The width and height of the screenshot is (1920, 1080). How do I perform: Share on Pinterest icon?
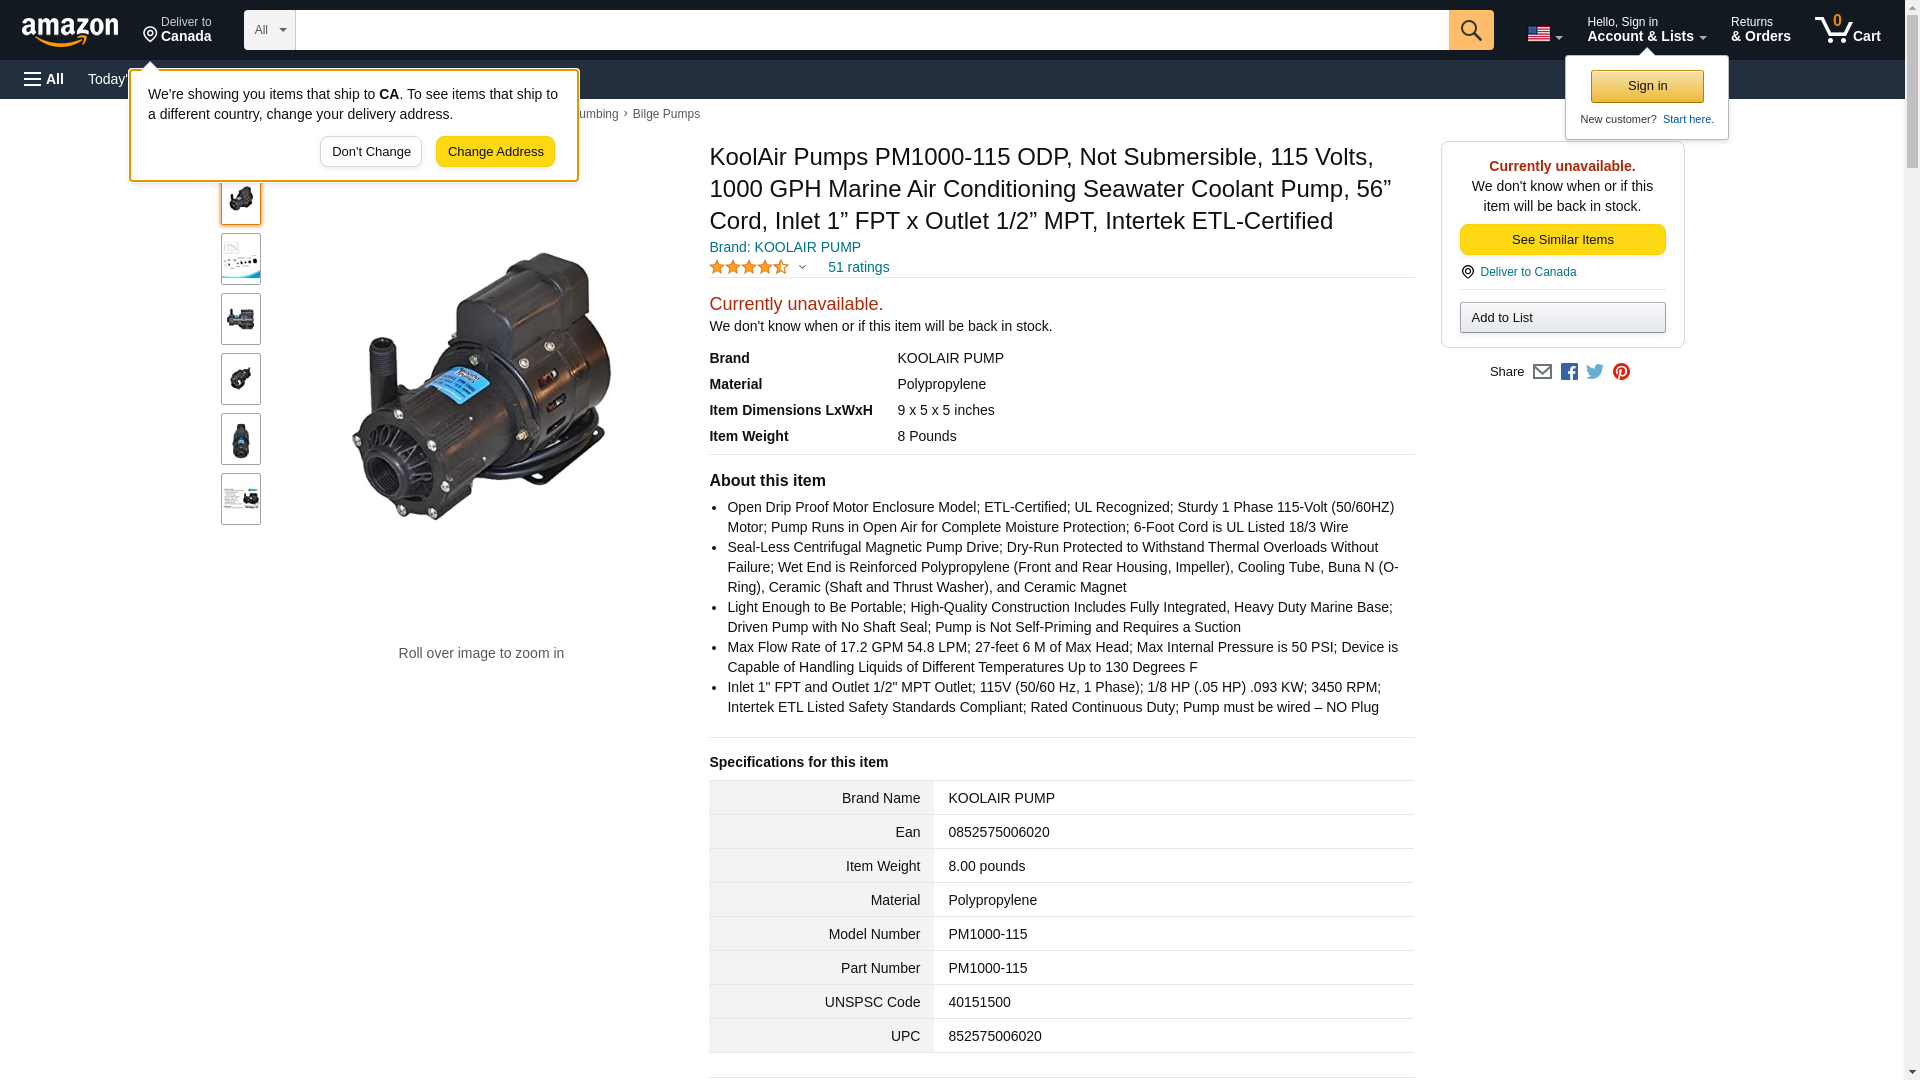pyautogui.click(x=1621, y=372)
